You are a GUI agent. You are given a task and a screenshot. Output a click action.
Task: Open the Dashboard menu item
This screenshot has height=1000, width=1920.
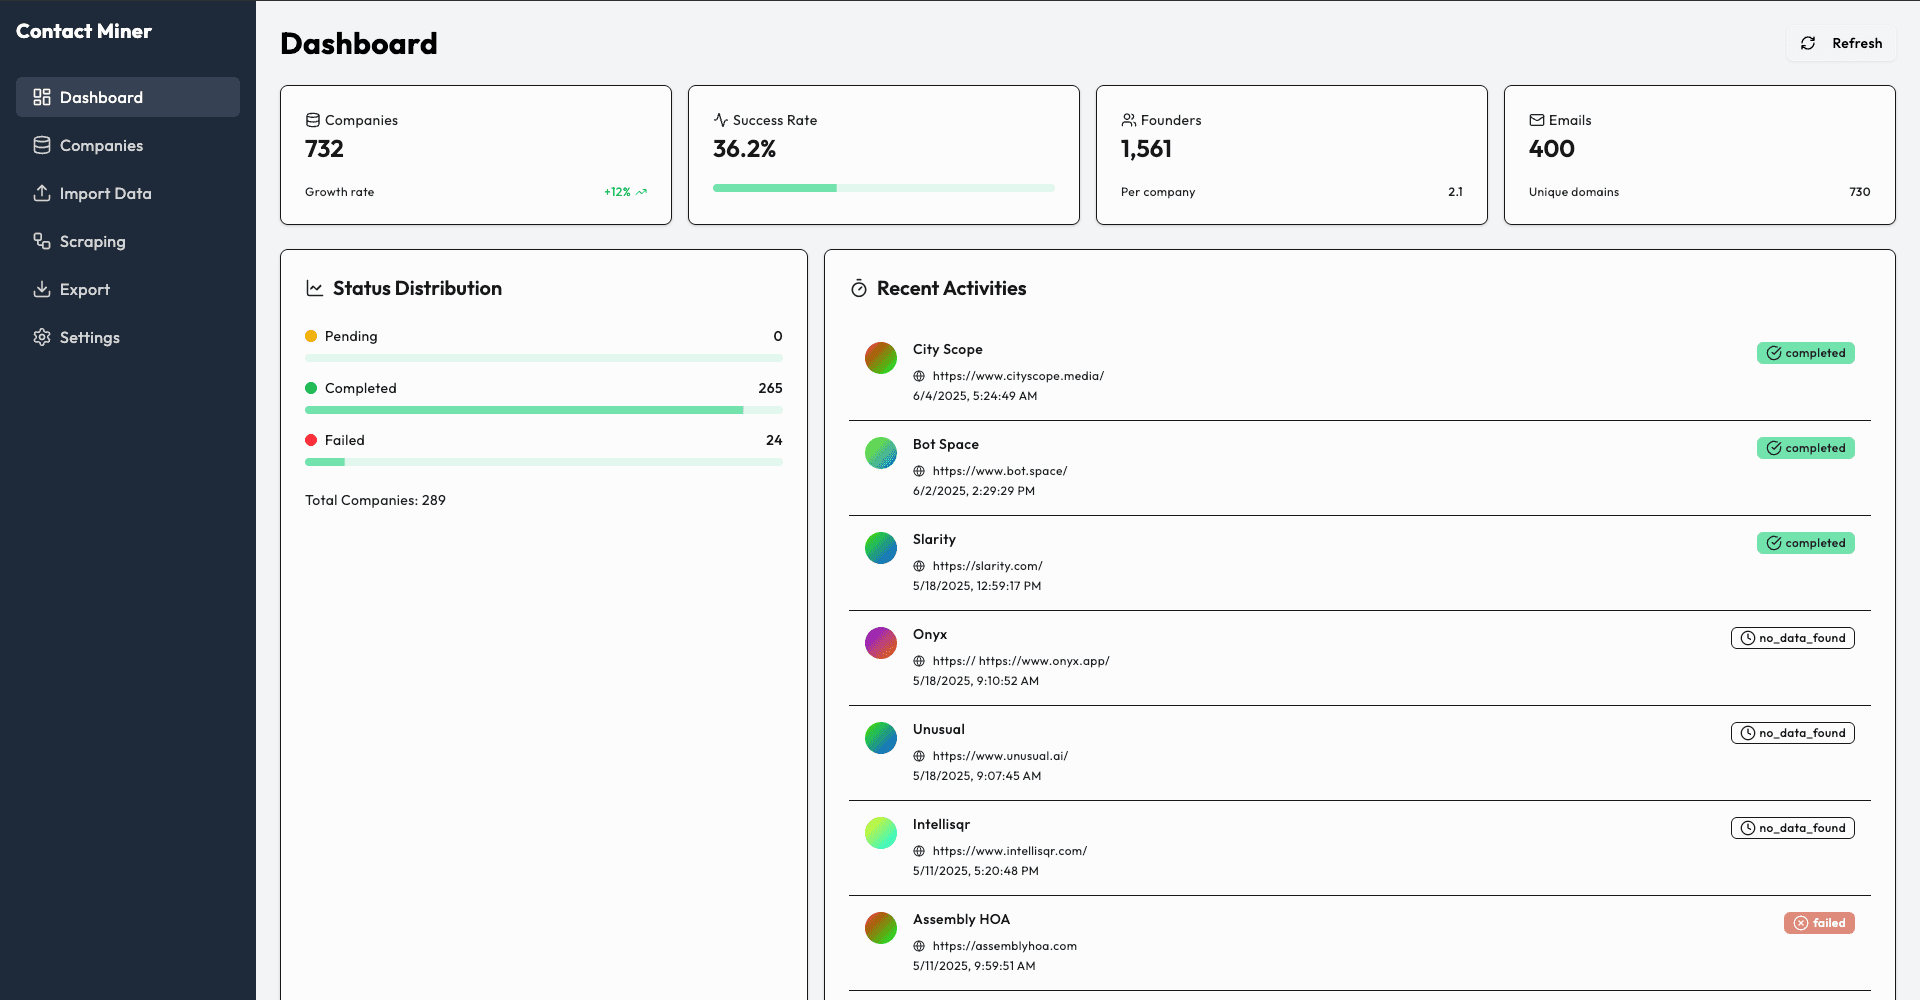[x=128, y=97]
